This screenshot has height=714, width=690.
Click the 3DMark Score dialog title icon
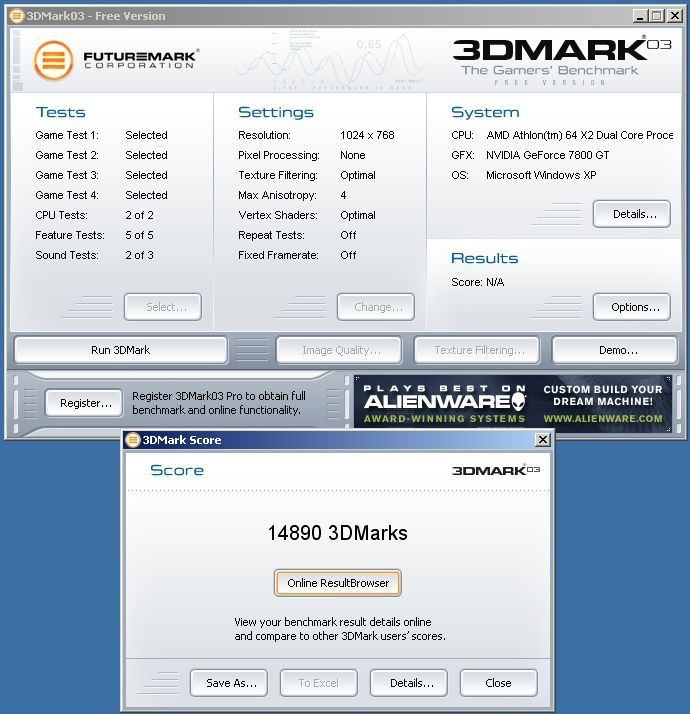pyautogui.click(x=133, y=440)
